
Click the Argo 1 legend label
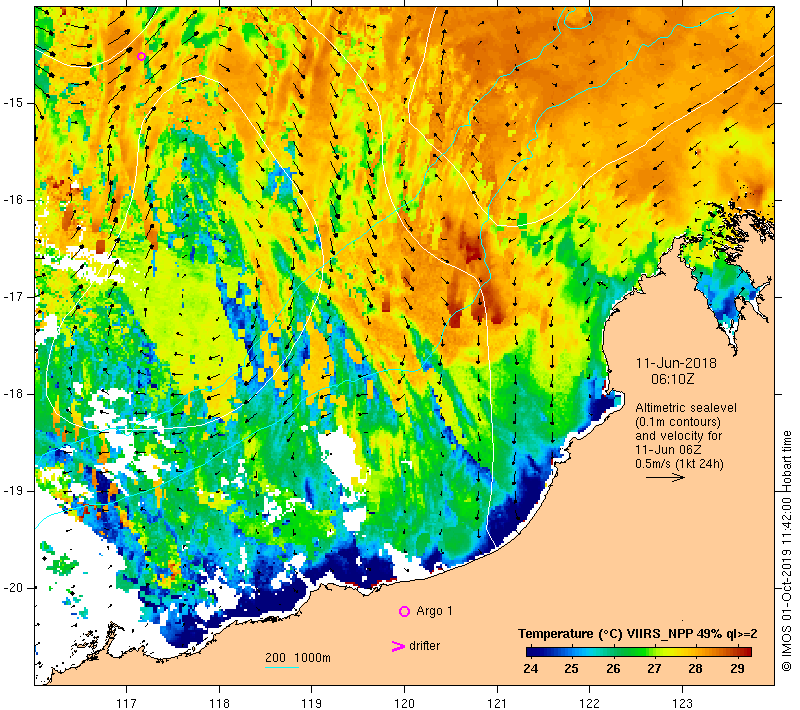[434, 611]
